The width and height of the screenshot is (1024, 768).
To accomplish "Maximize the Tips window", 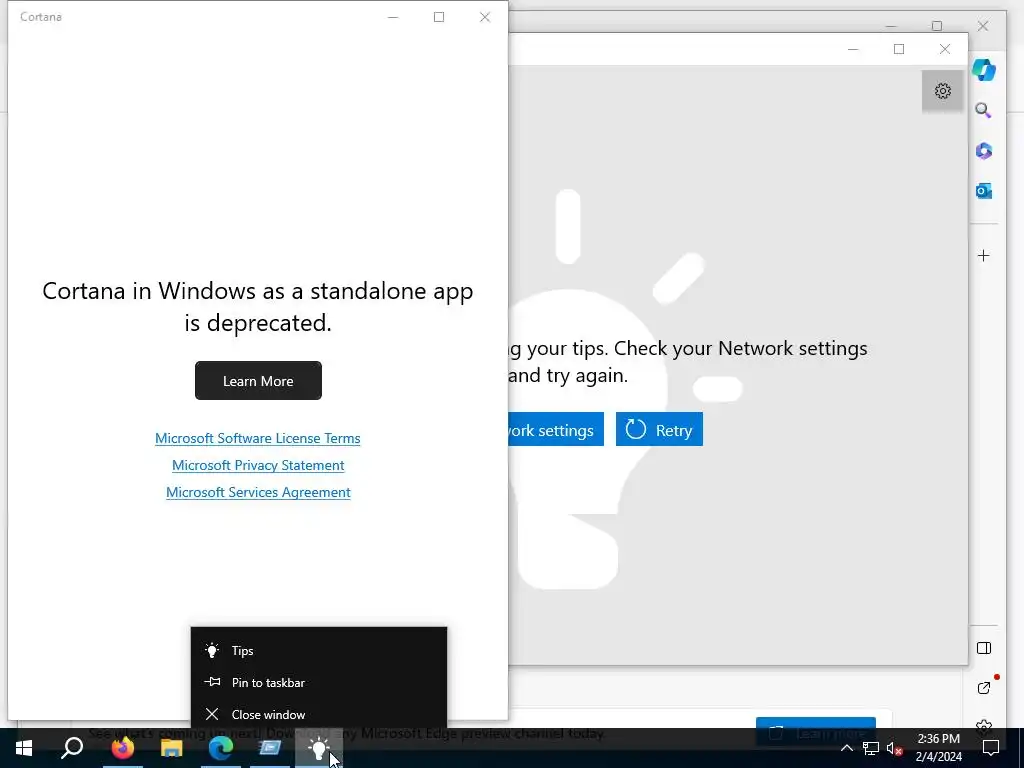I will (899, 49).
